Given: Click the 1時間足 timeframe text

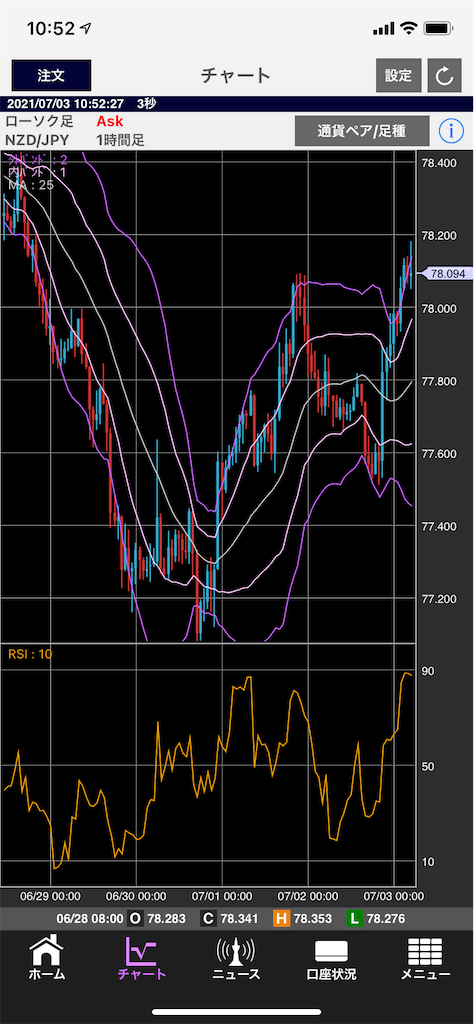Looking at the screenshot, I should coord(120,139).
